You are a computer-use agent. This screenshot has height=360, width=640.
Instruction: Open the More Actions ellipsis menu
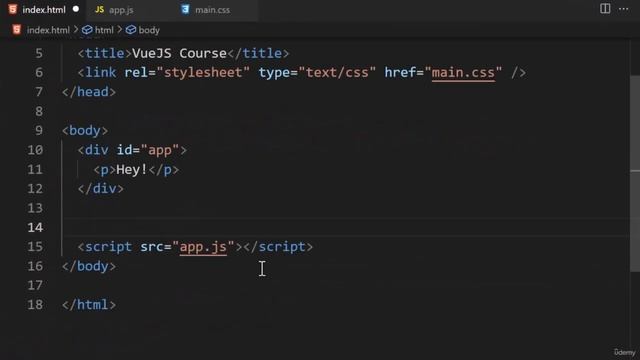(623, 9)
